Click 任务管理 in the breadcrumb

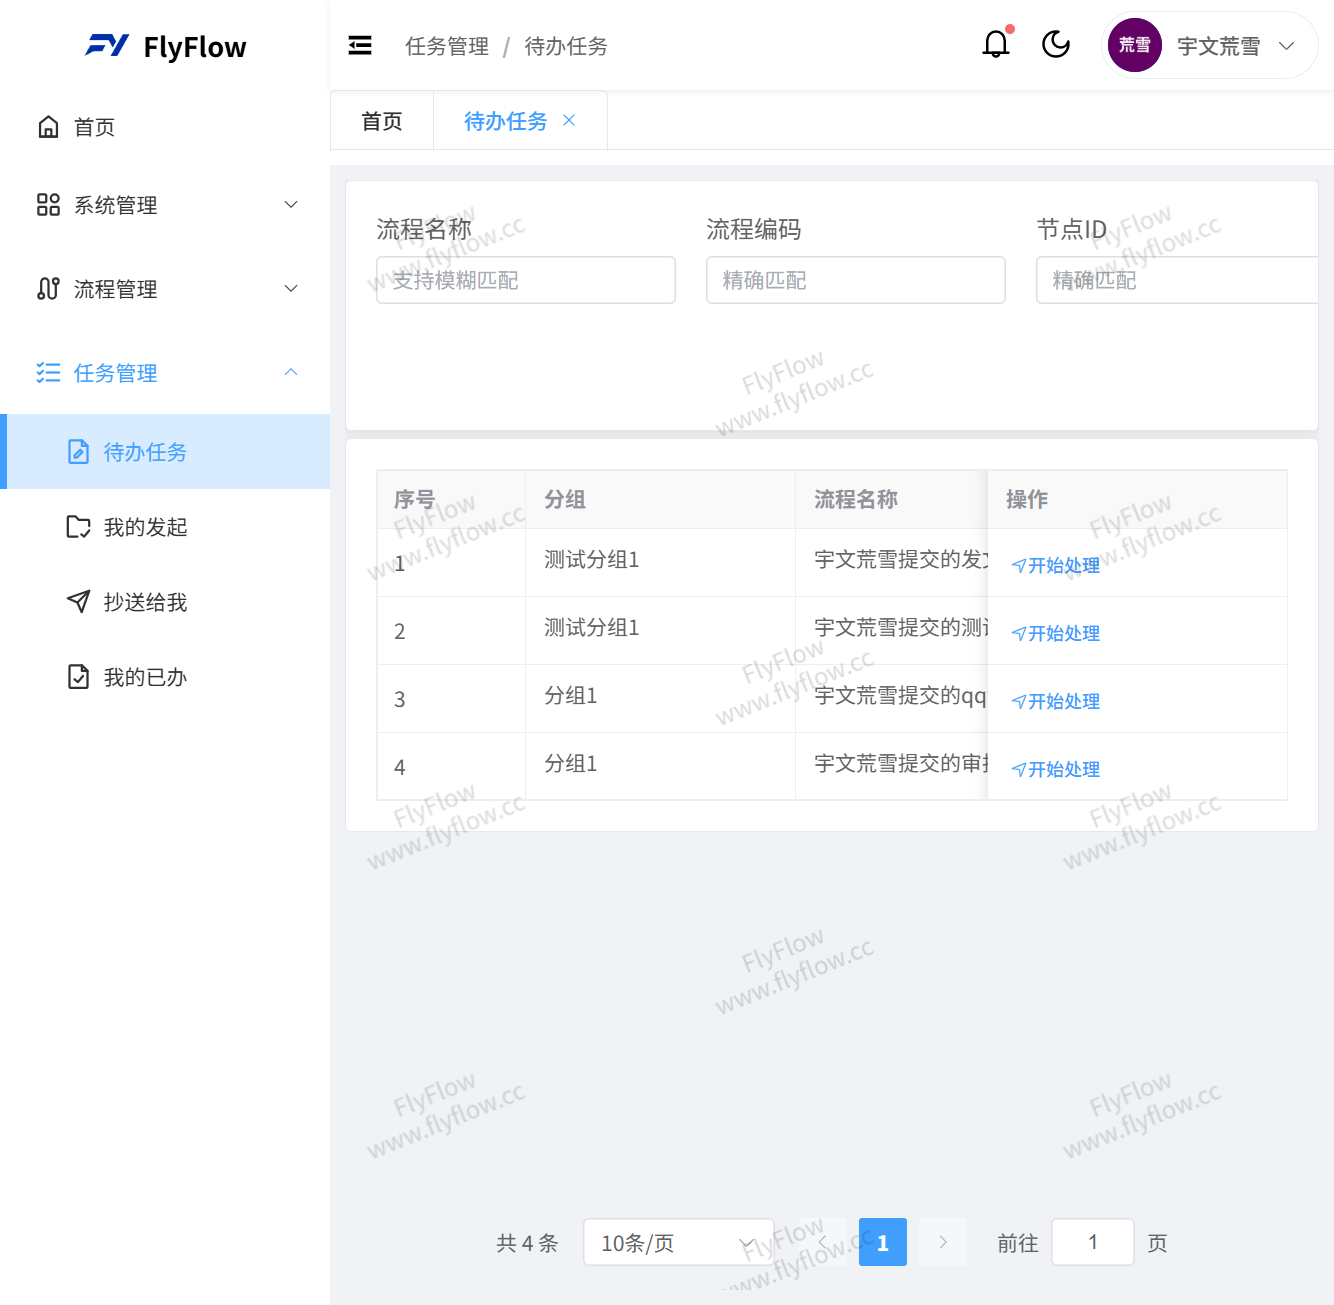click(x=447, y=46)
